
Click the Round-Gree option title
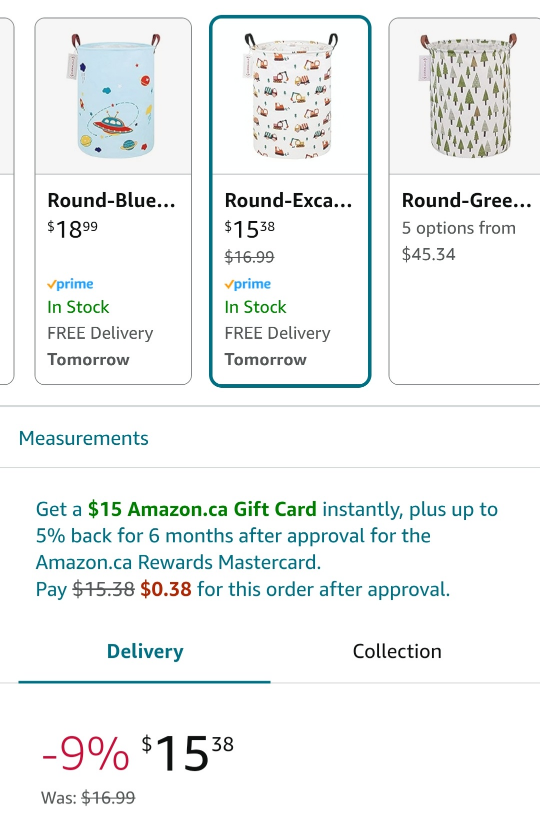(466, 200)
